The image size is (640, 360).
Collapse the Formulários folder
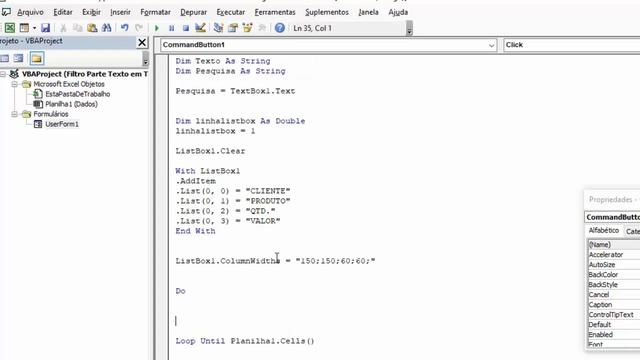point(14,114)
